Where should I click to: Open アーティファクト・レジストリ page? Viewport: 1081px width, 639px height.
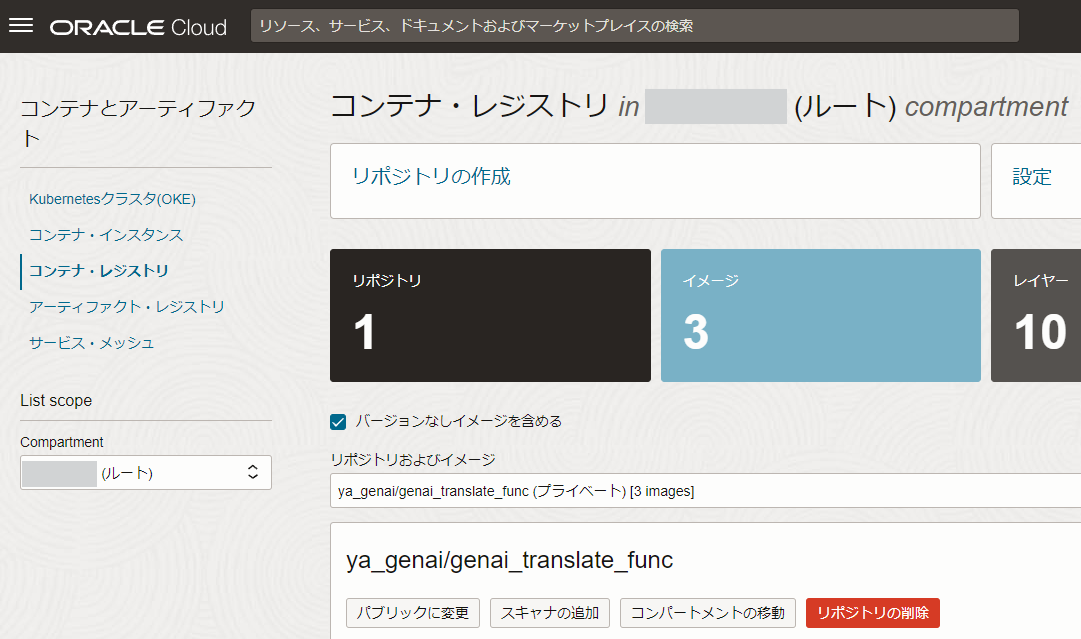click(127, 307)
